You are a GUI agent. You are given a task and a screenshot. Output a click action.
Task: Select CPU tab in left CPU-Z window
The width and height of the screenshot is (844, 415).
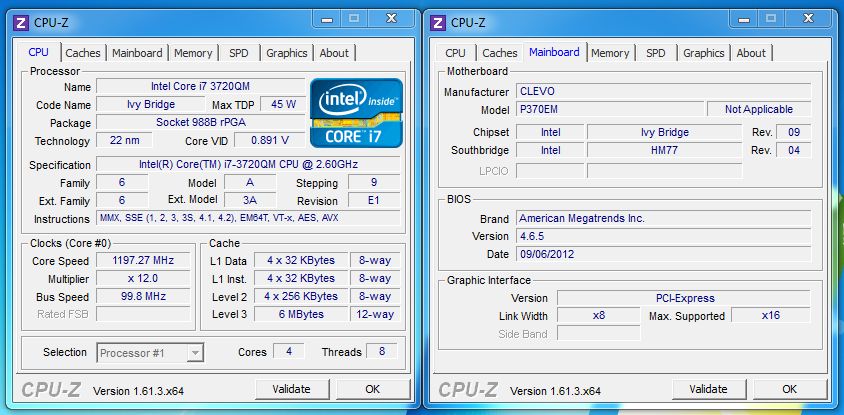click(38, 52)
